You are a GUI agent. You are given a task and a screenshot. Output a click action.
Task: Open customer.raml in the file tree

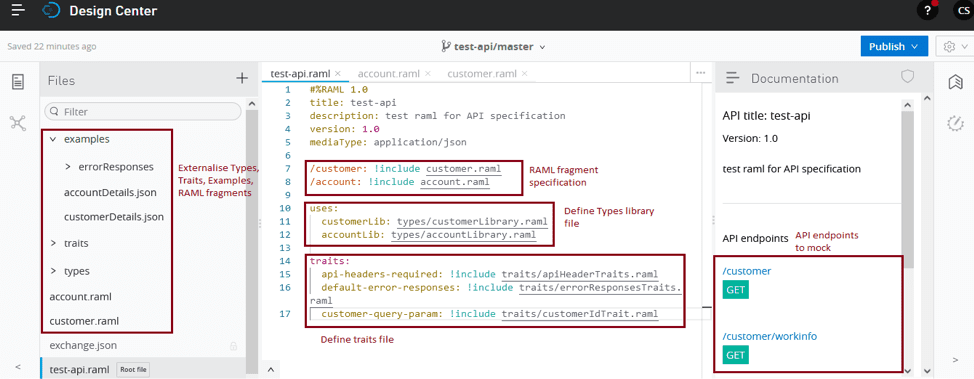(84, 321)
